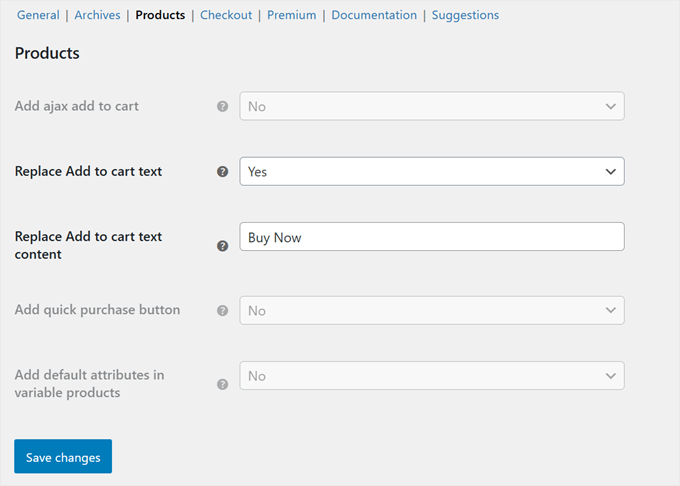Select the Products tab
Screen dimensions: 680x486
click(160, 15)
